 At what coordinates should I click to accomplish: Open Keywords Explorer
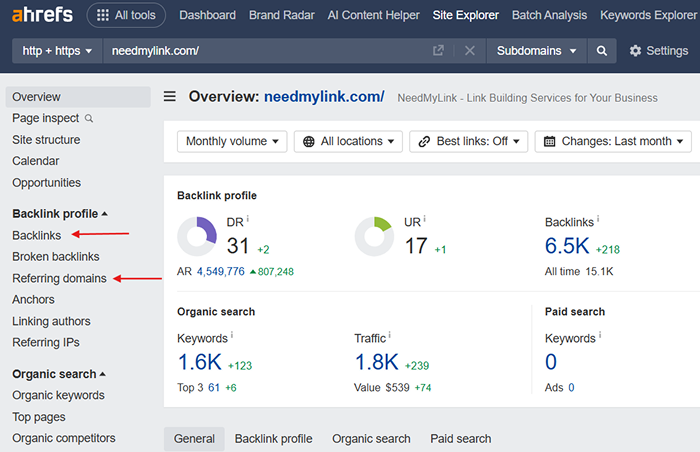(648, 15)
